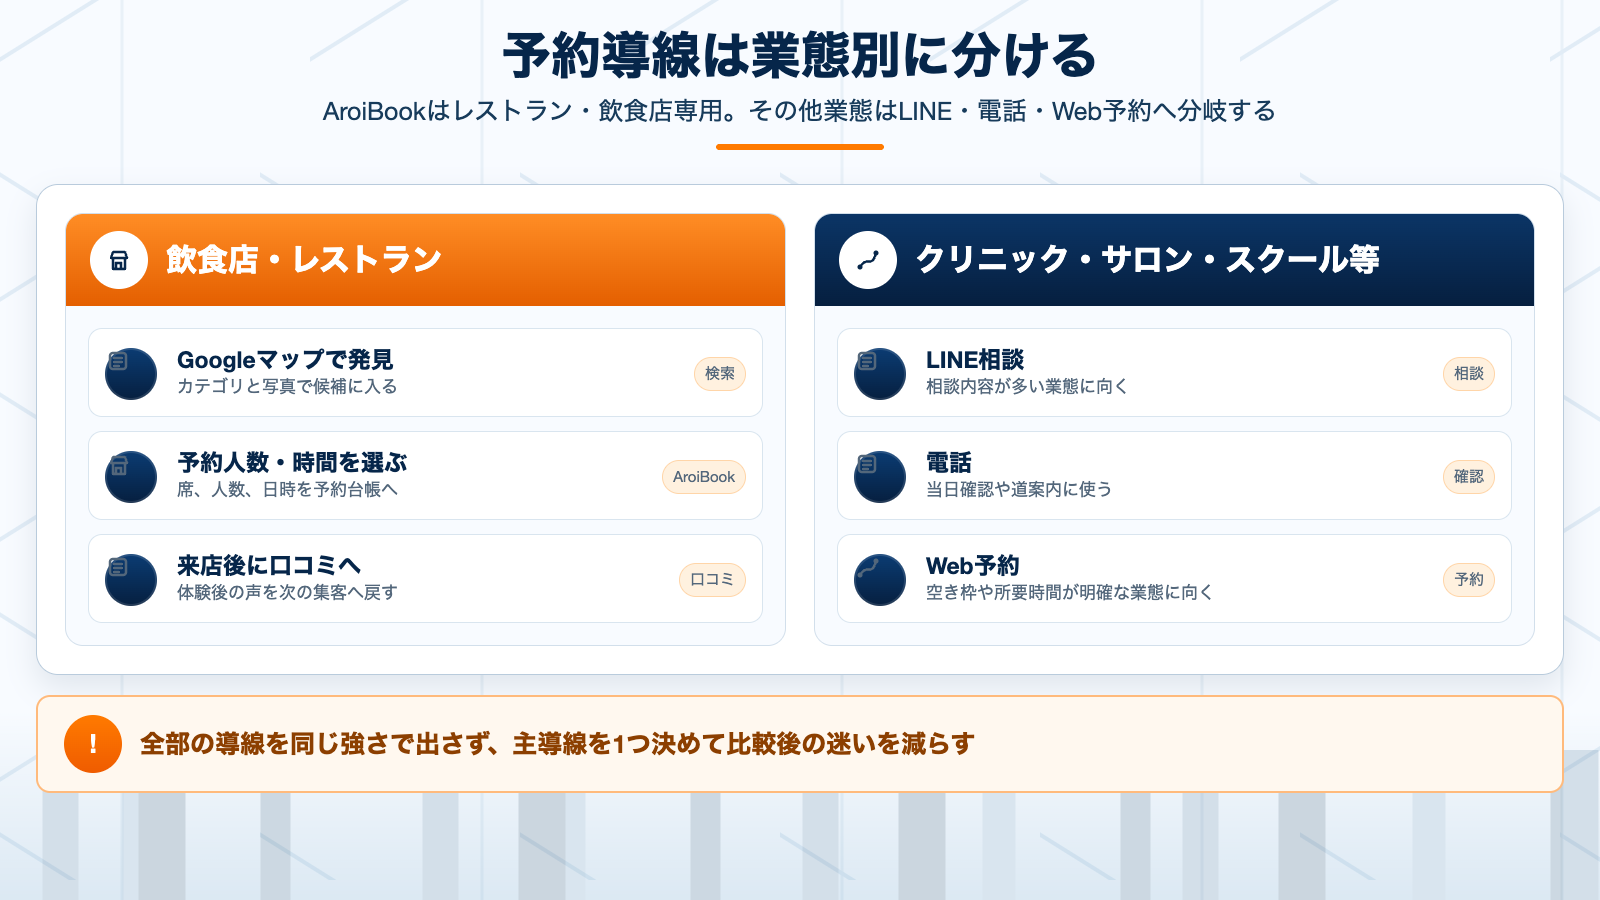Image resolution: width=1600 pixels, height=900 pixels.
Task: Click the AroiBook tag
Action: pos(704,476)
